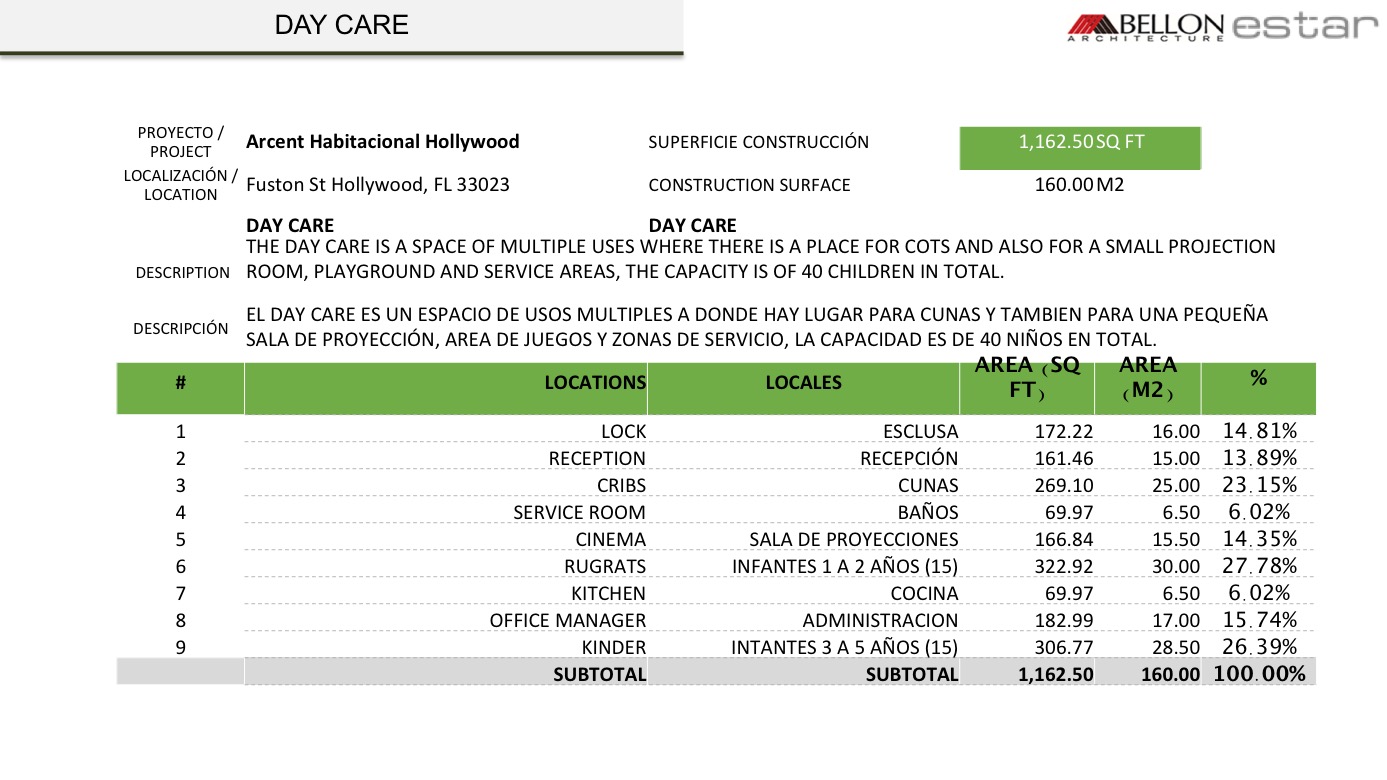Select the CRIBS row location cell
Image resolution: width=1387 pixels, height=780 pixels.
coord(621,486)
